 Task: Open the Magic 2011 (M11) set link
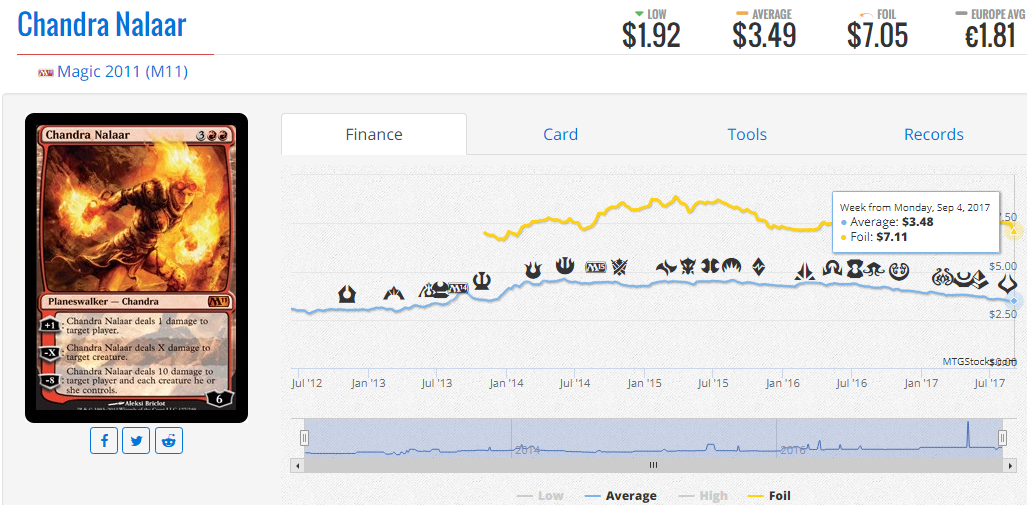(x=122, y=71)
